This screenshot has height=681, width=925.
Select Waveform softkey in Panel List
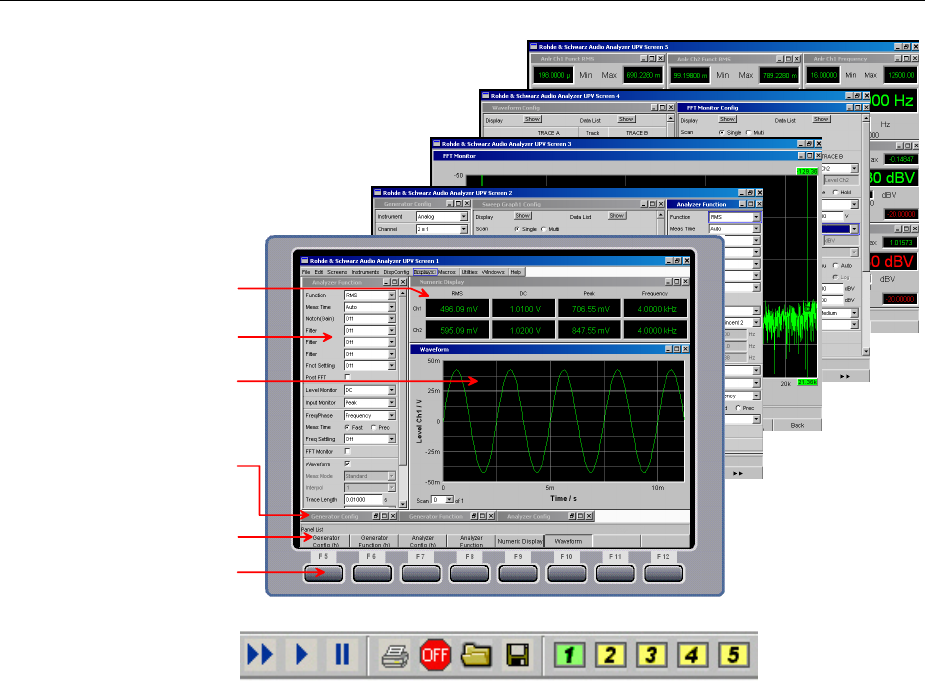(x=568, y=541)
